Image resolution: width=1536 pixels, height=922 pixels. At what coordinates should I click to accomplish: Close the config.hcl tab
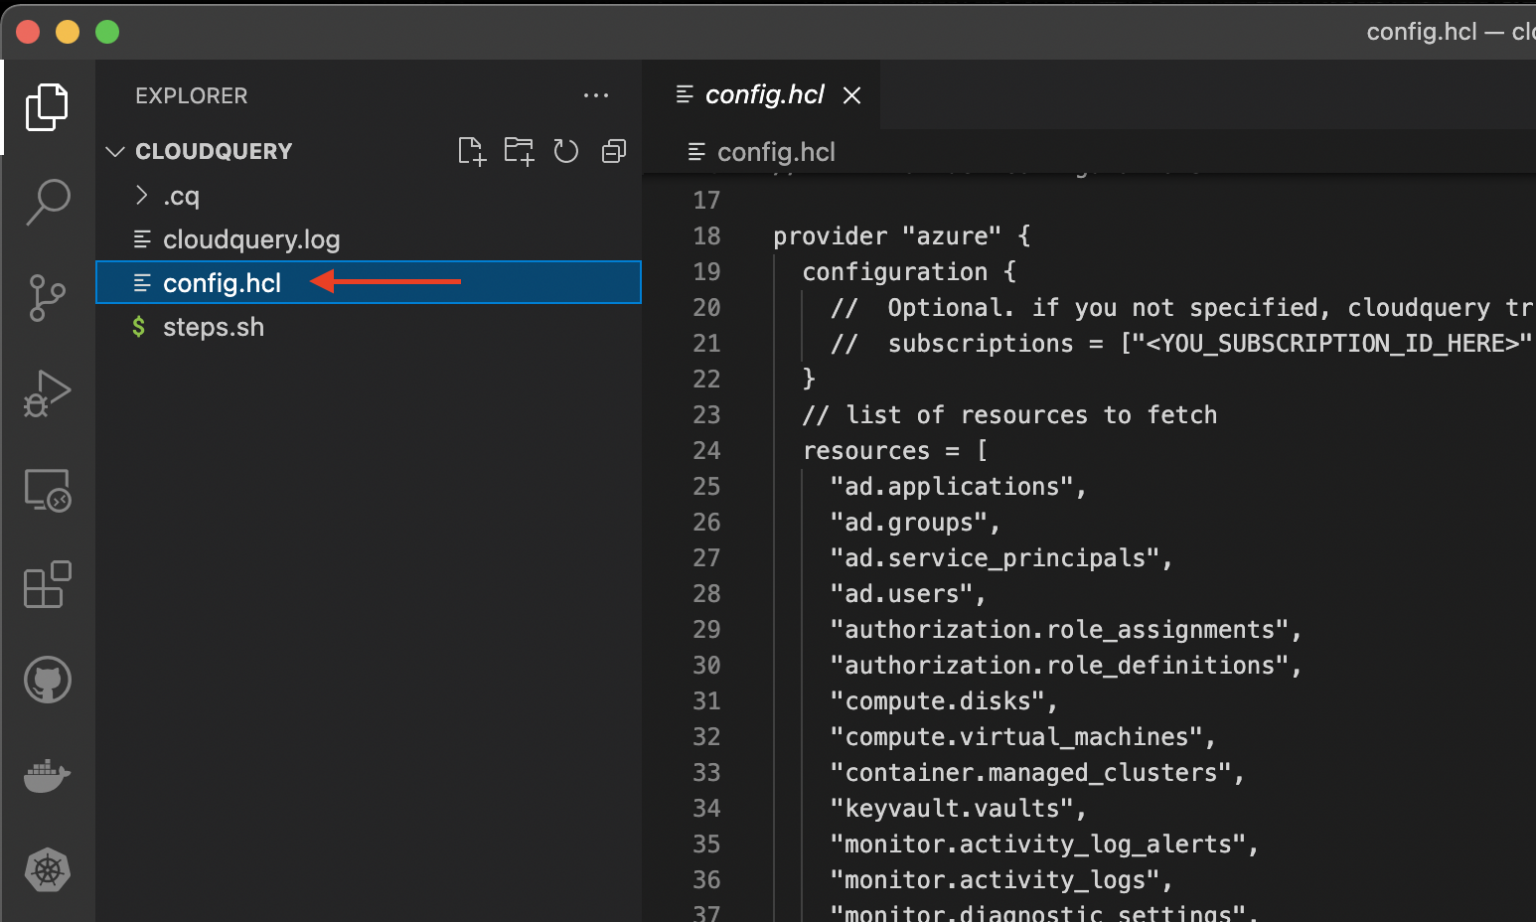coord(851,95)
